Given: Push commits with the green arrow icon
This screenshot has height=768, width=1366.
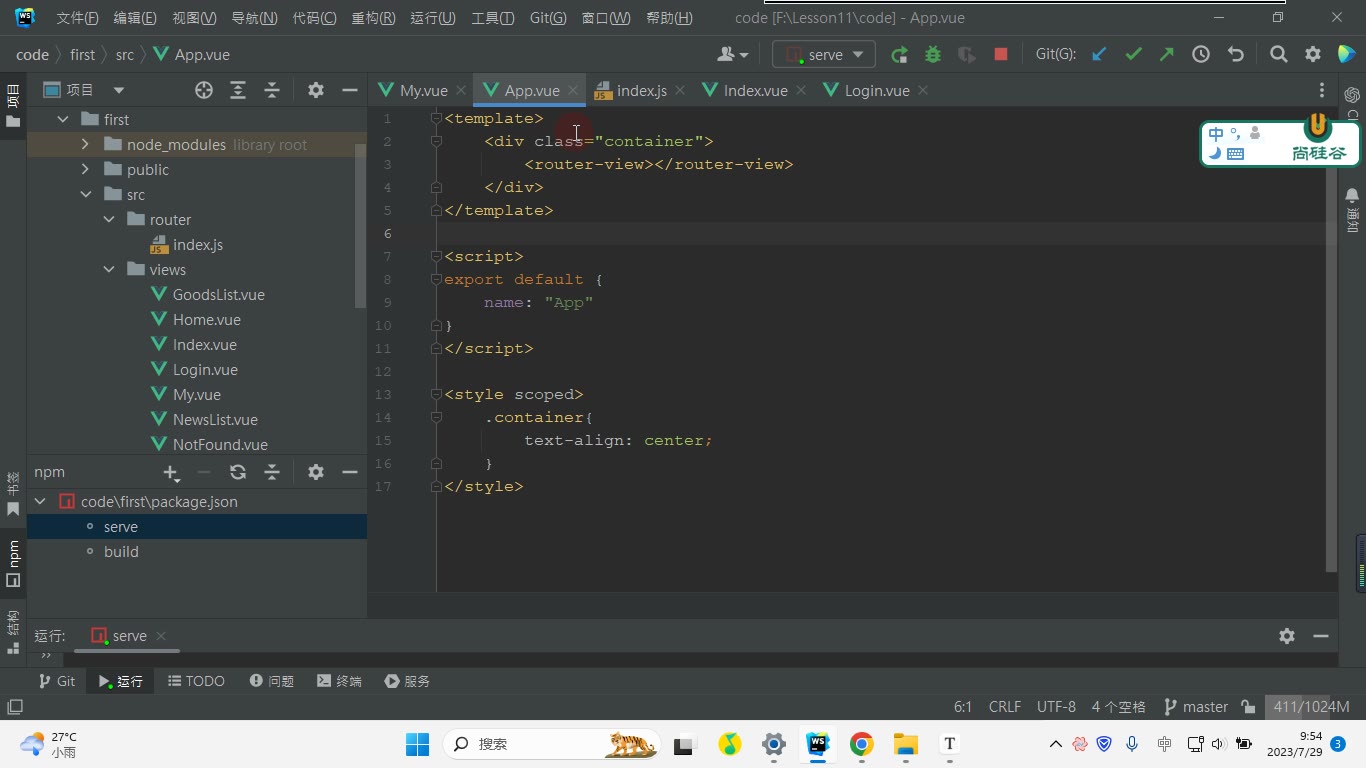Looking at the screenshot, I should tap(1167, 54).
